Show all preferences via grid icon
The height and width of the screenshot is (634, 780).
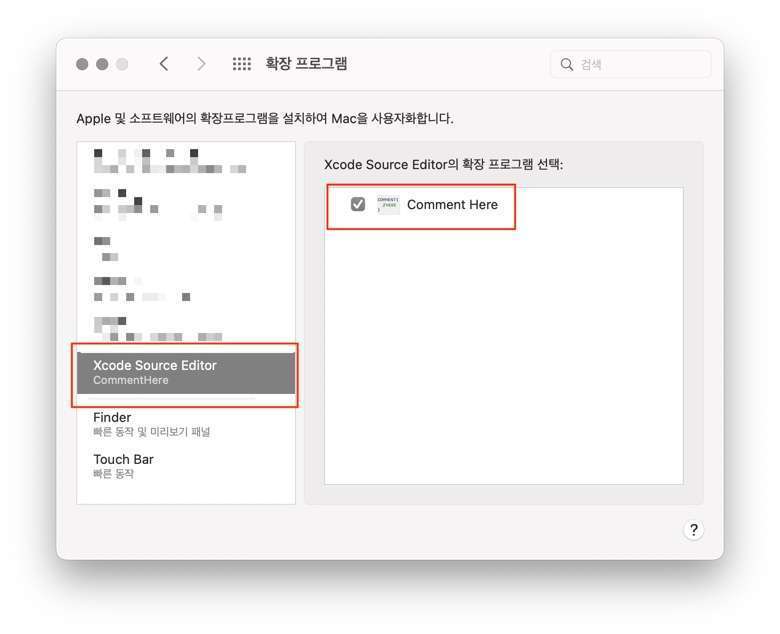click(242, 64)
